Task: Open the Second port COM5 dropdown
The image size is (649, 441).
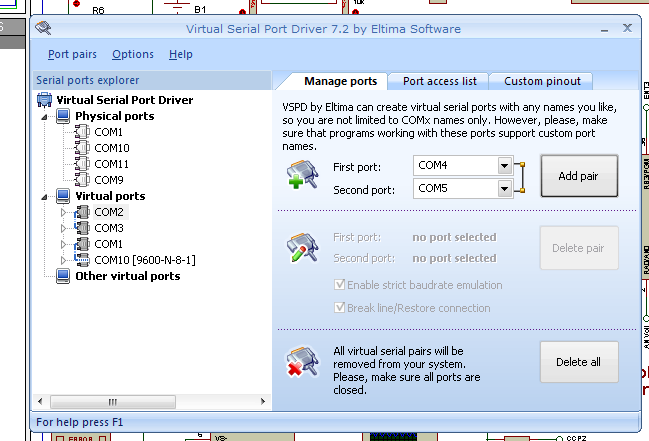Action: pyautogui.click(x=505, y=188)
